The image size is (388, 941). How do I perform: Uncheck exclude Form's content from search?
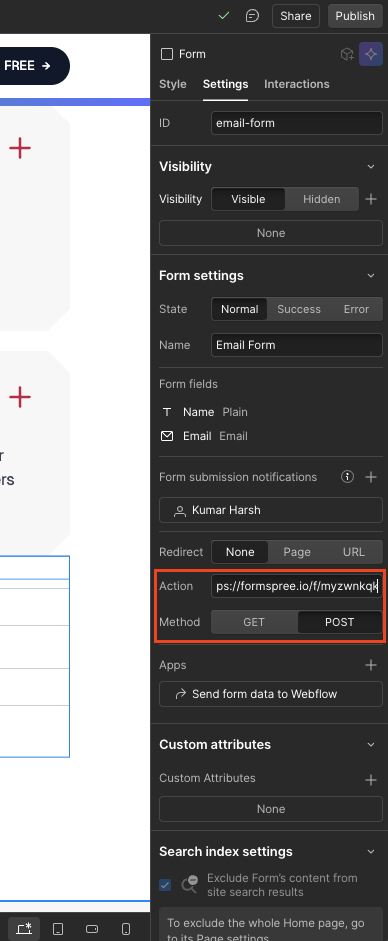(165, 885)
